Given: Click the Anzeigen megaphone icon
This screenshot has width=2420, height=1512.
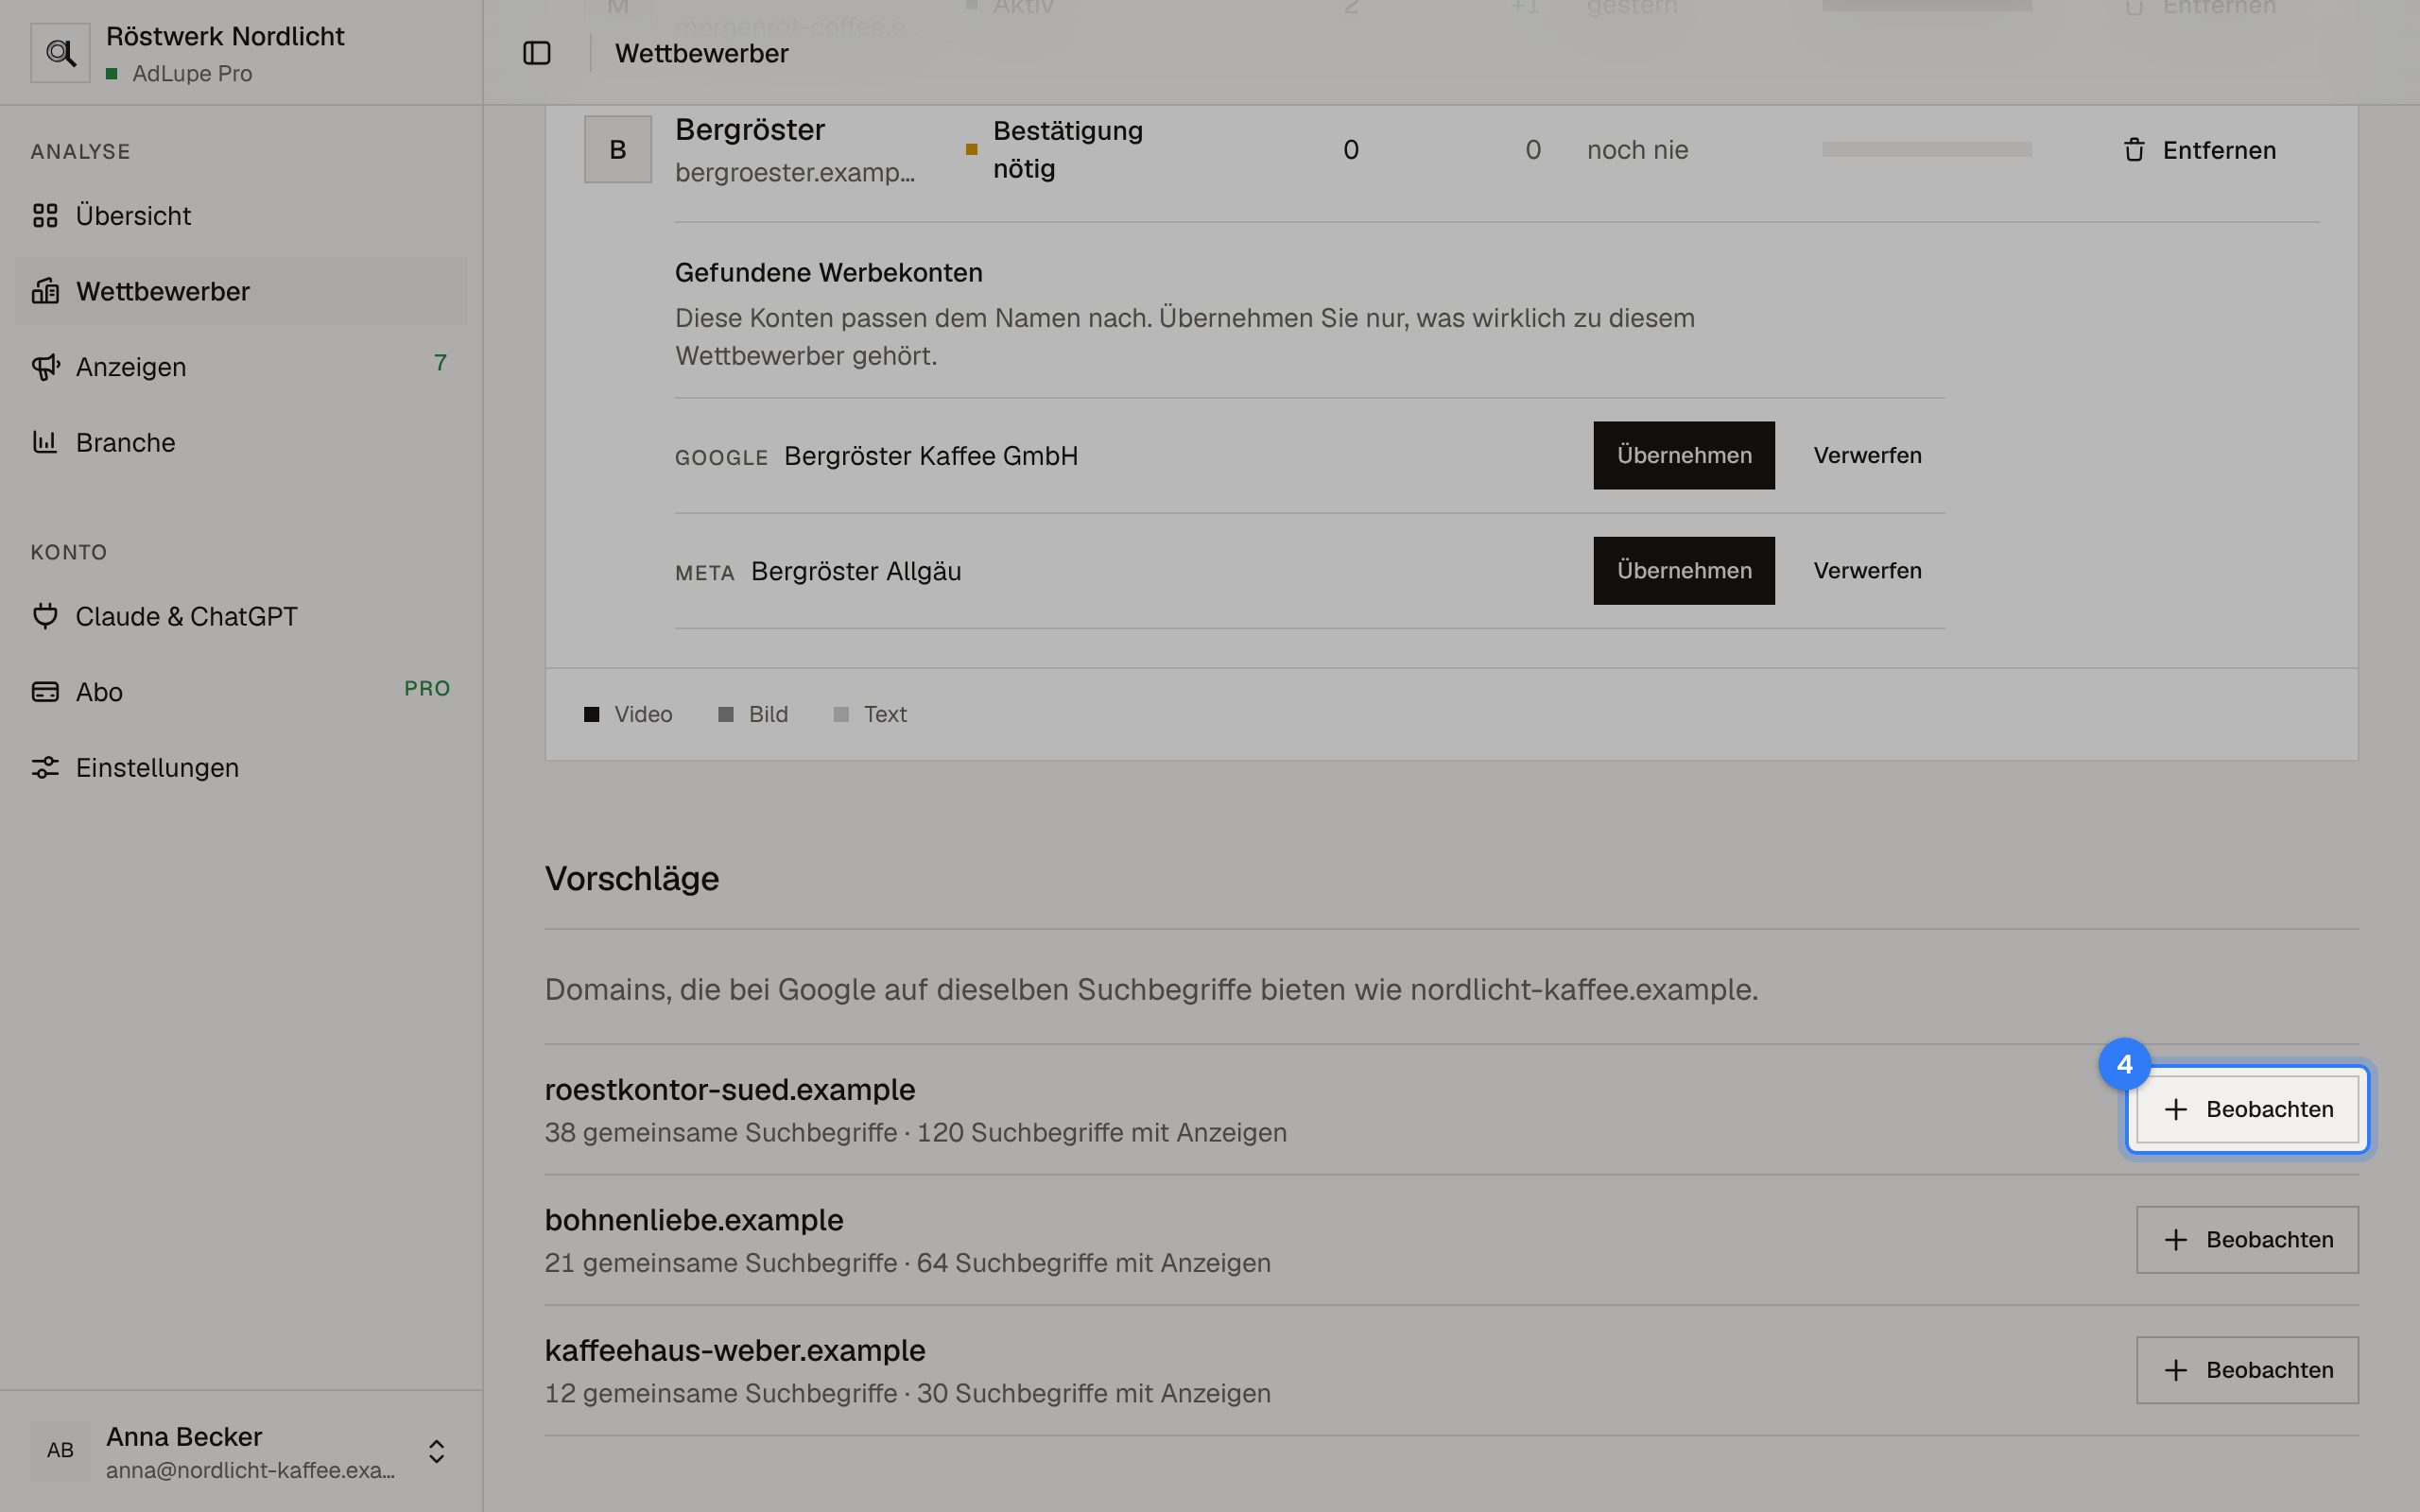Looking at the screenshot, I should 45,367.
